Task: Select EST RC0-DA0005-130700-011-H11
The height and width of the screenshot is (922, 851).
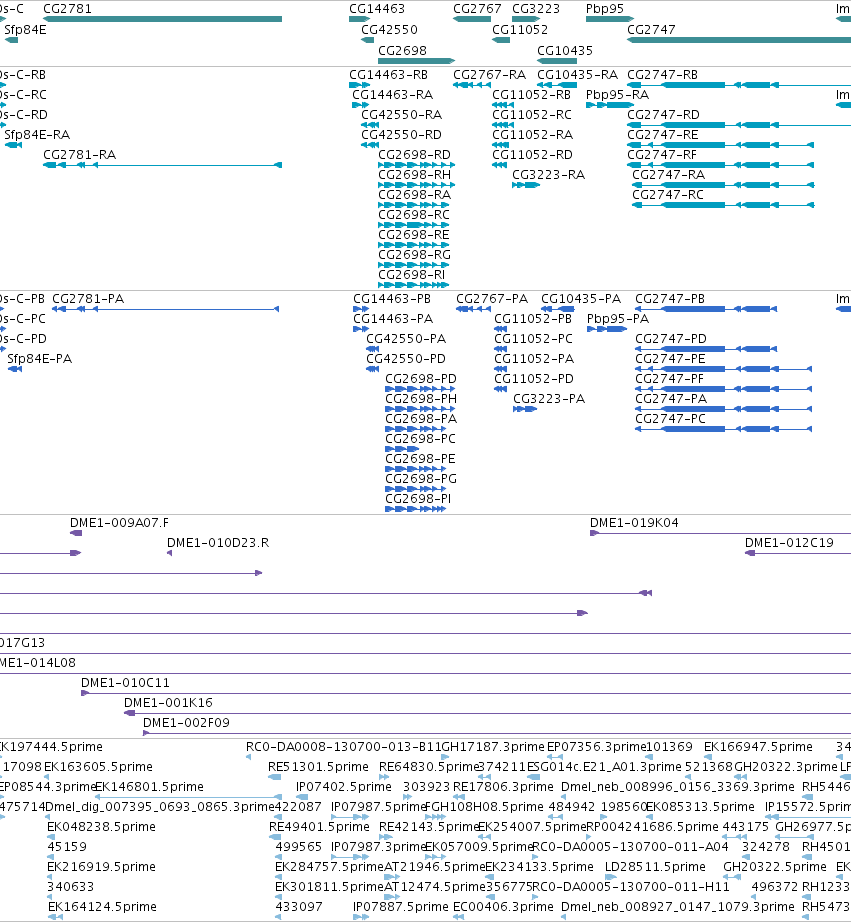Action: 630,887
